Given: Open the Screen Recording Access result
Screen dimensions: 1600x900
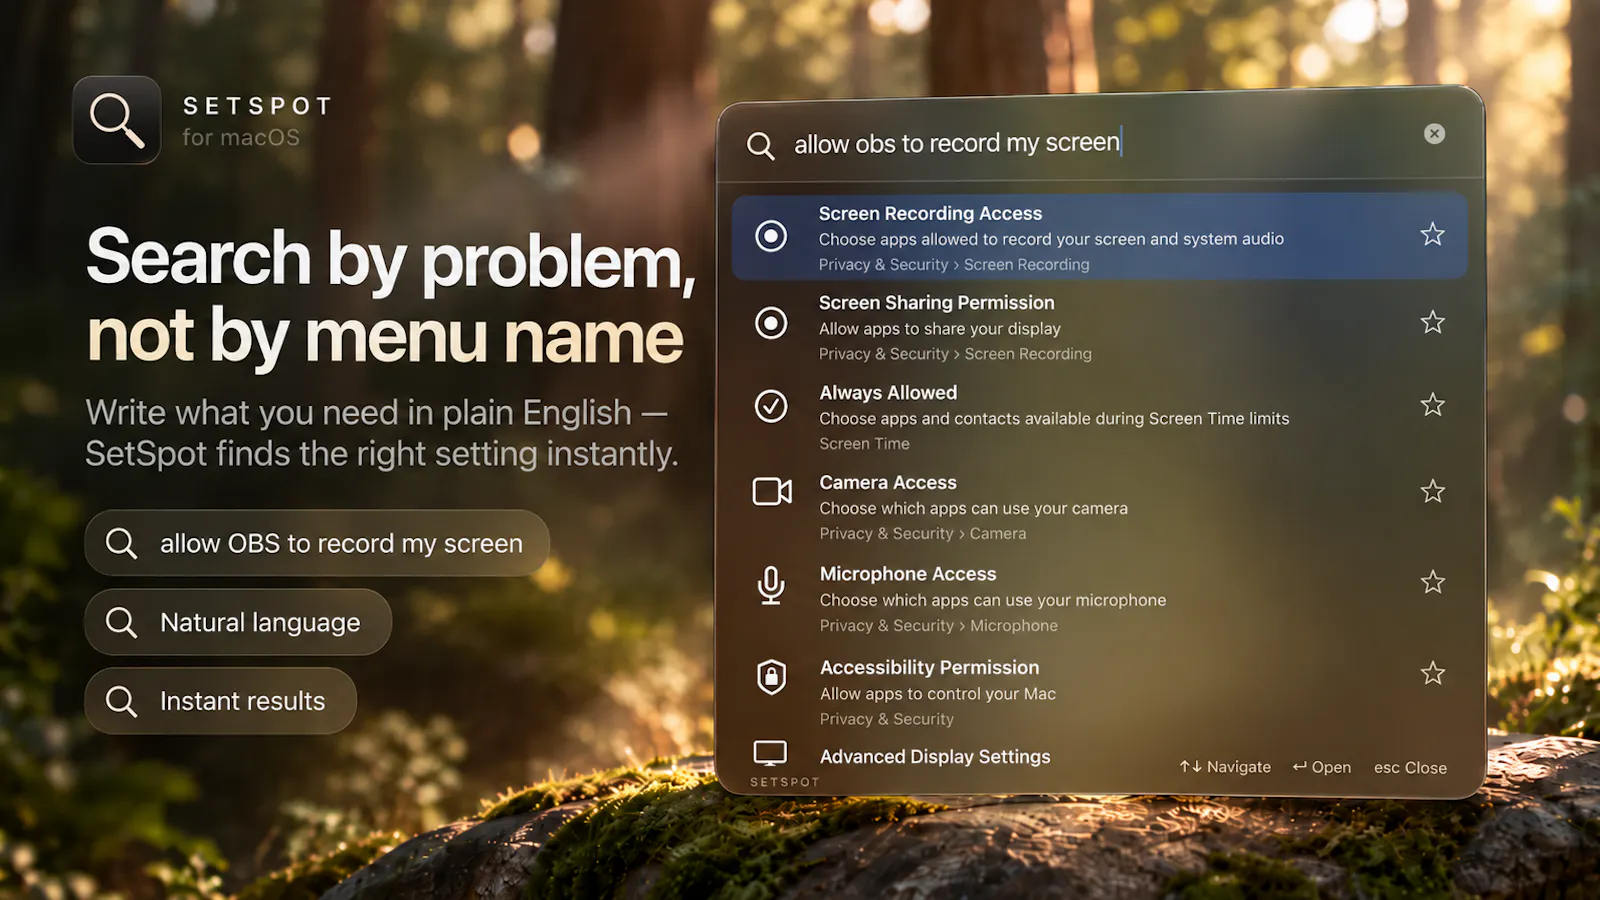Looking at the screenshot, I should 1100,236.
